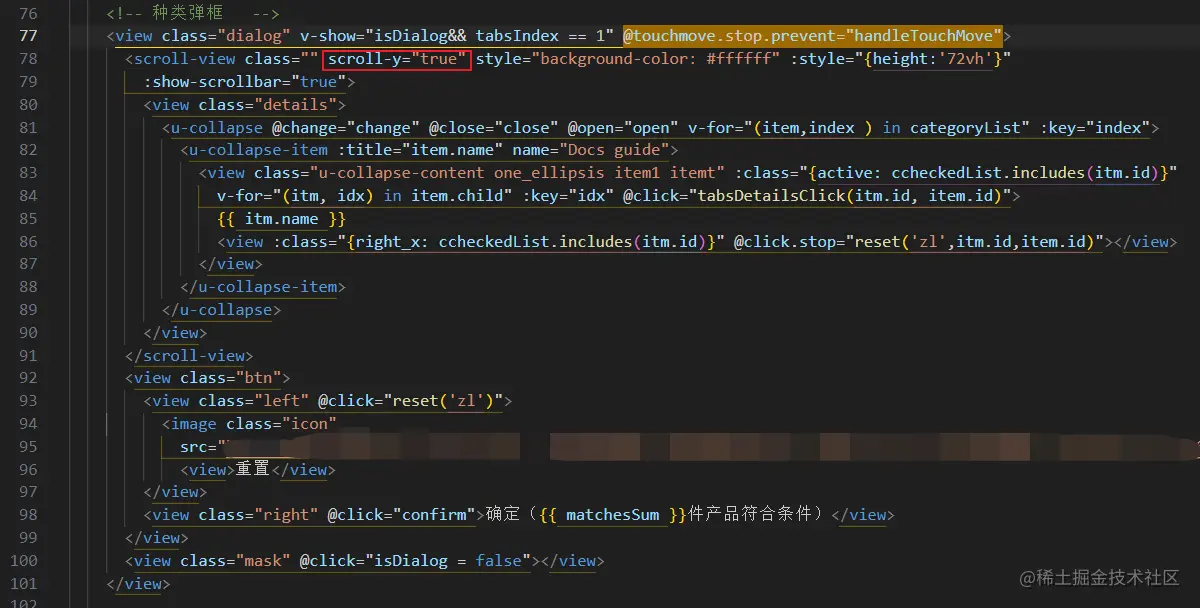This screenshot has height=608, width=1200.
Task: Select line number 91 in the gutter
Action: (x=28, y=356)
